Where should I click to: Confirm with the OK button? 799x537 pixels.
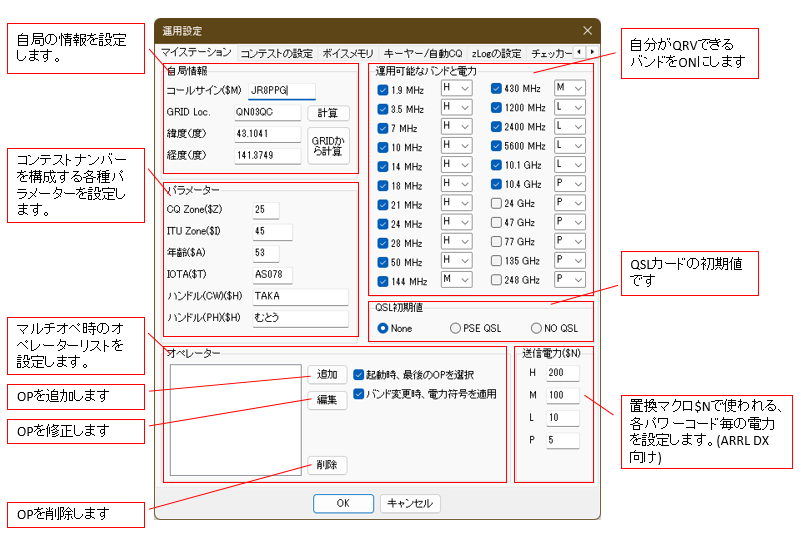(x=343, y=503)
